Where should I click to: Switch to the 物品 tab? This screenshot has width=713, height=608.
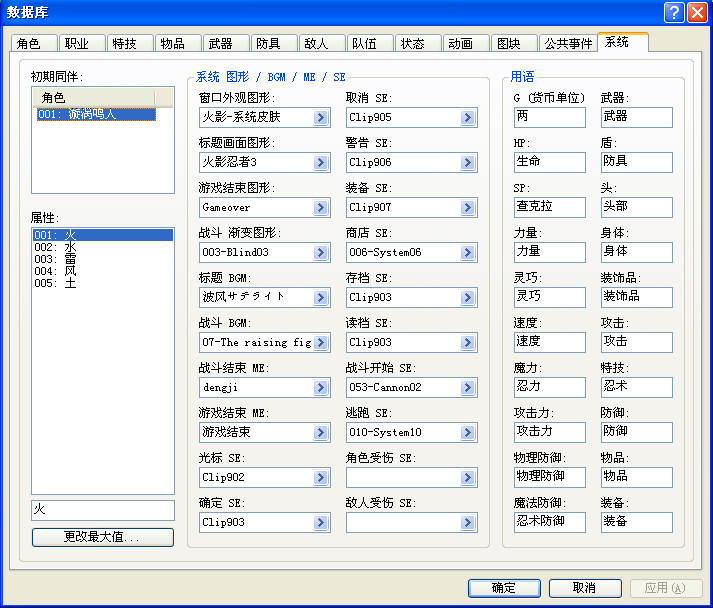(x=178, y=44)
